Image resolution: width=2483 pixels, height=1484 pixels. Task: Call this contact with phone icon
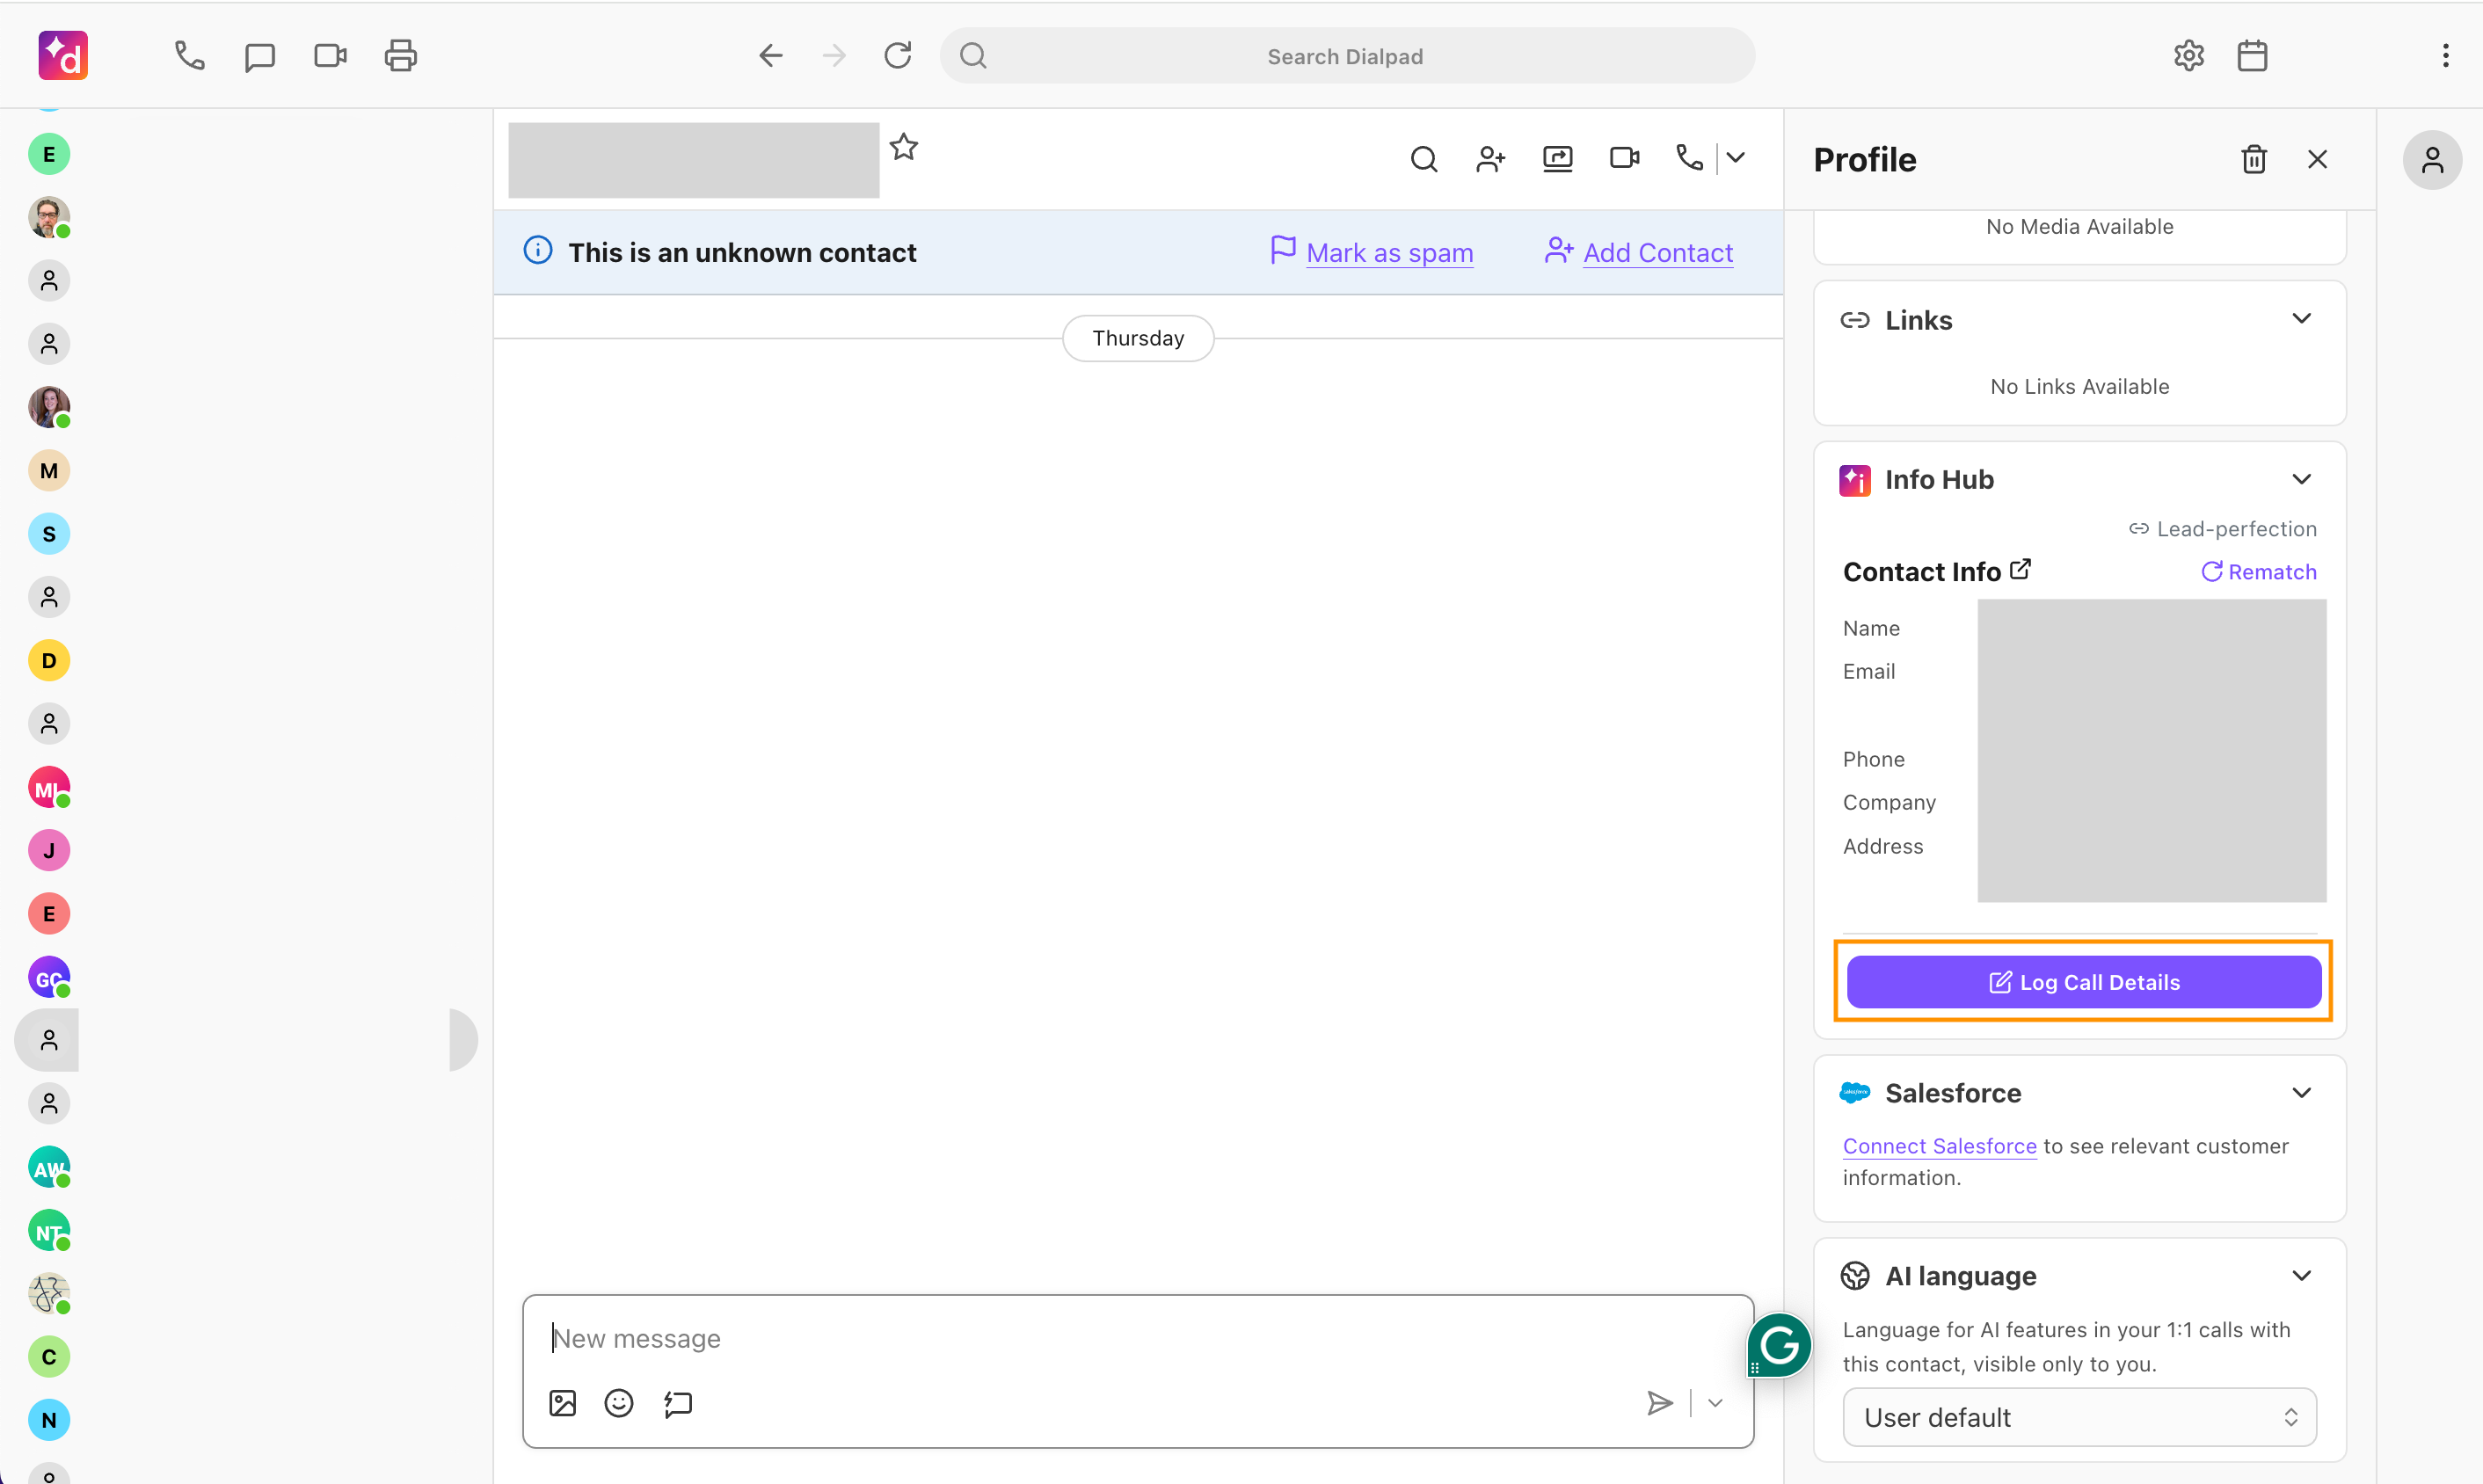point(1690,158)
